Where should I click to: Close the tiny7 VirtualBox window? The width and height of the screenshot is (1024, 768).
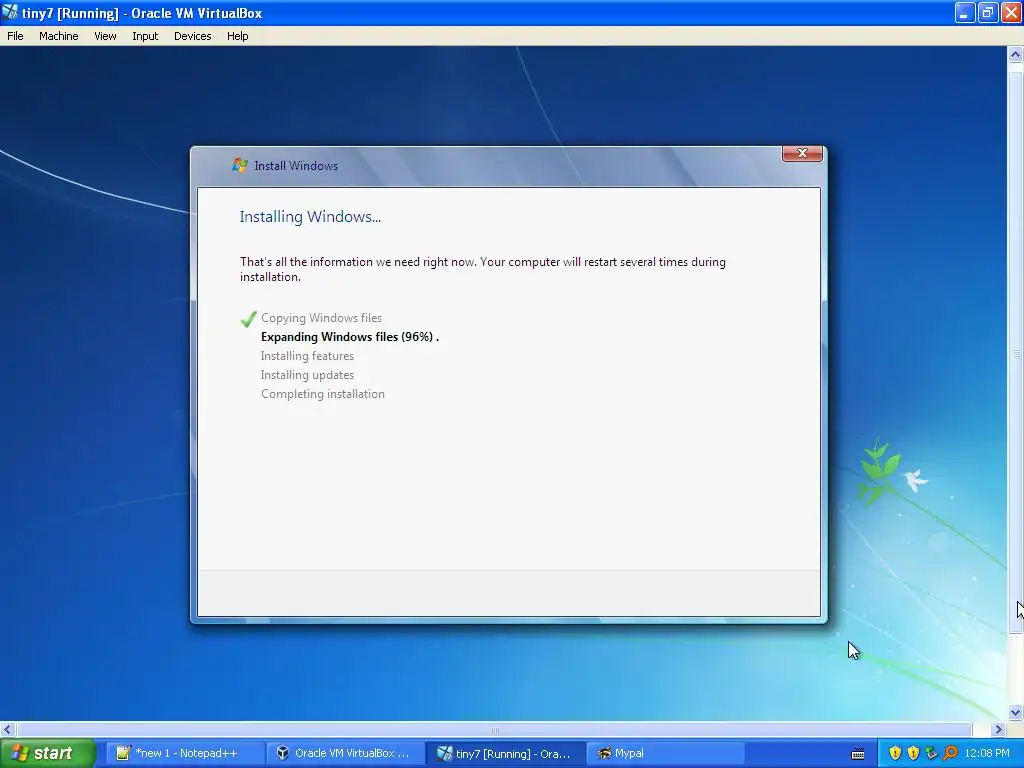[1011, 12]
